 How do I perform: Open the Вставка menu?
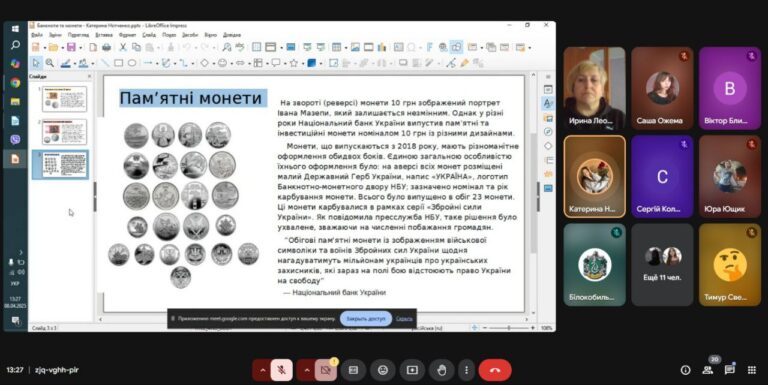pyautogui.click(x=104, y=35)
